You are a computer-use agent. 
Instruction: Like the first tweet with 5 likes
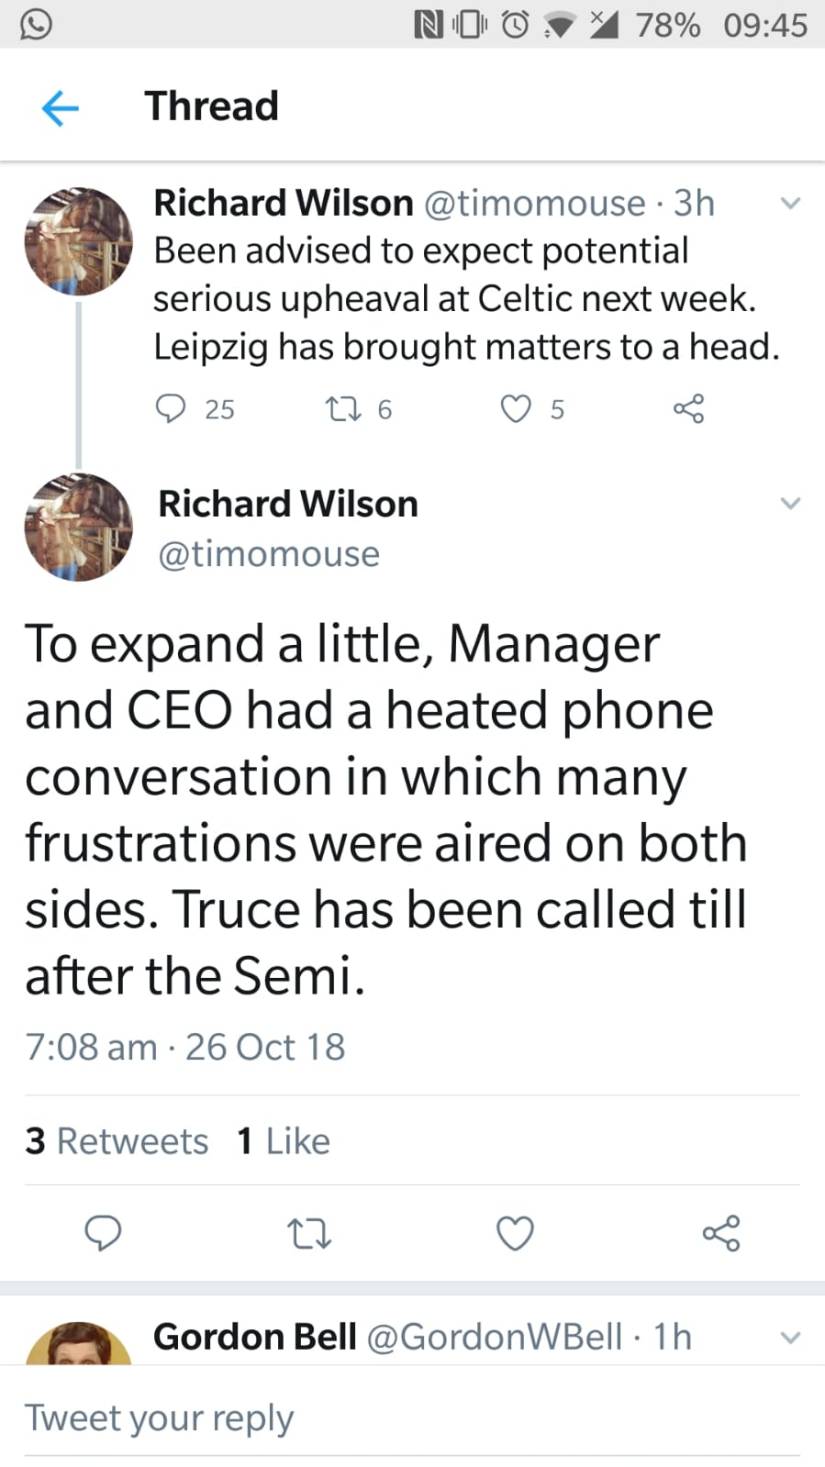[x=516, y=408]
